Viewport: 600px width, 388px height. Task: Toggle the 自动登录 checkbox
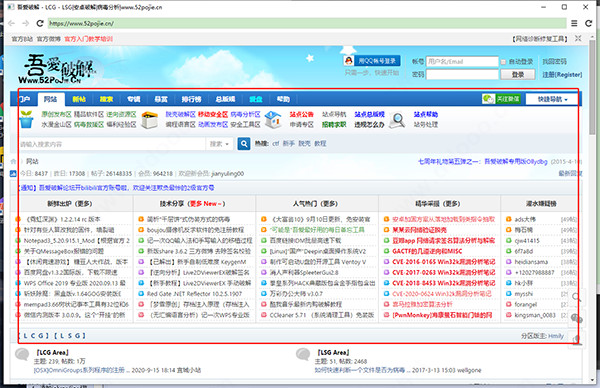(x=503, y=62)
